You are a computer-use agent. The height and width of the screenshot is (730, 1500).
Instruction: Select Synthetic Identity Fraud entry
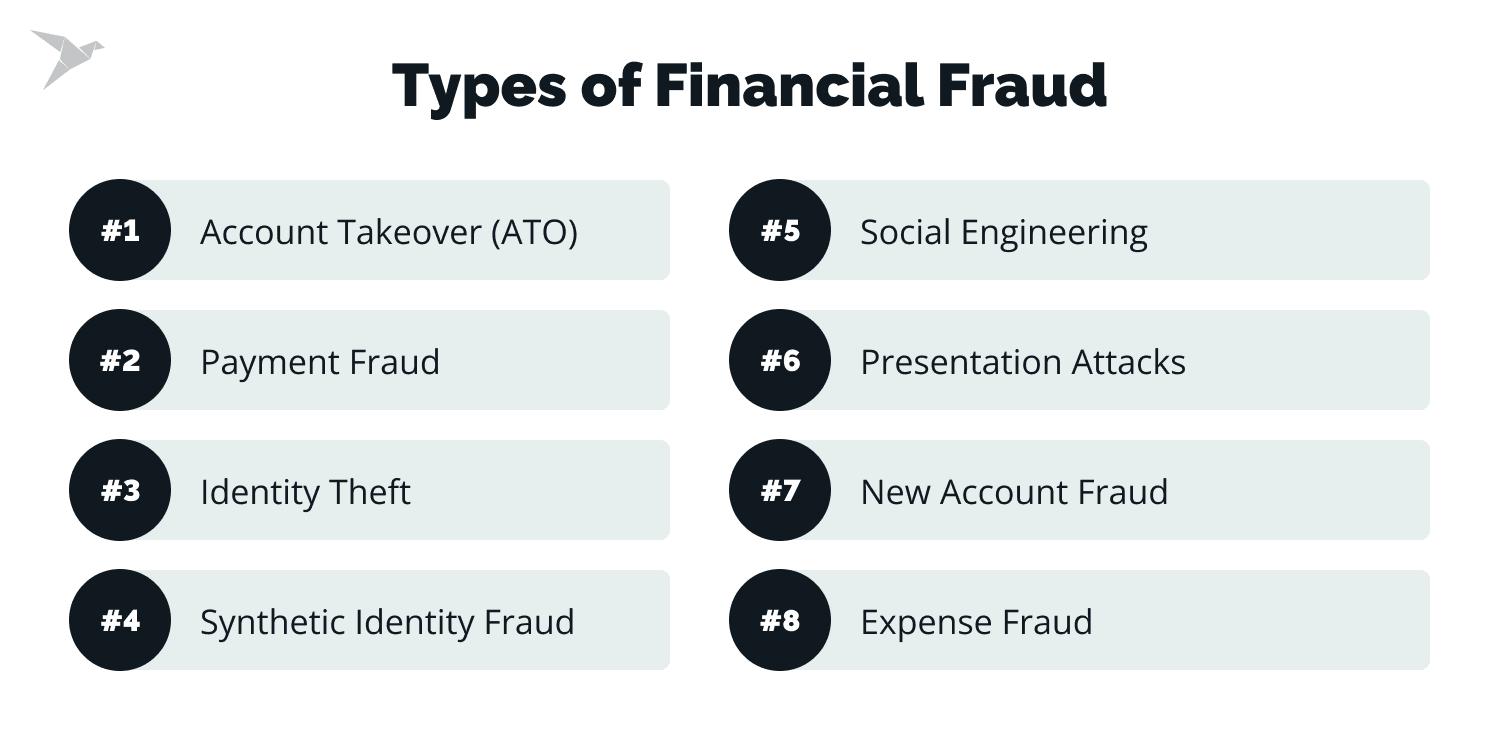(387, 622)
